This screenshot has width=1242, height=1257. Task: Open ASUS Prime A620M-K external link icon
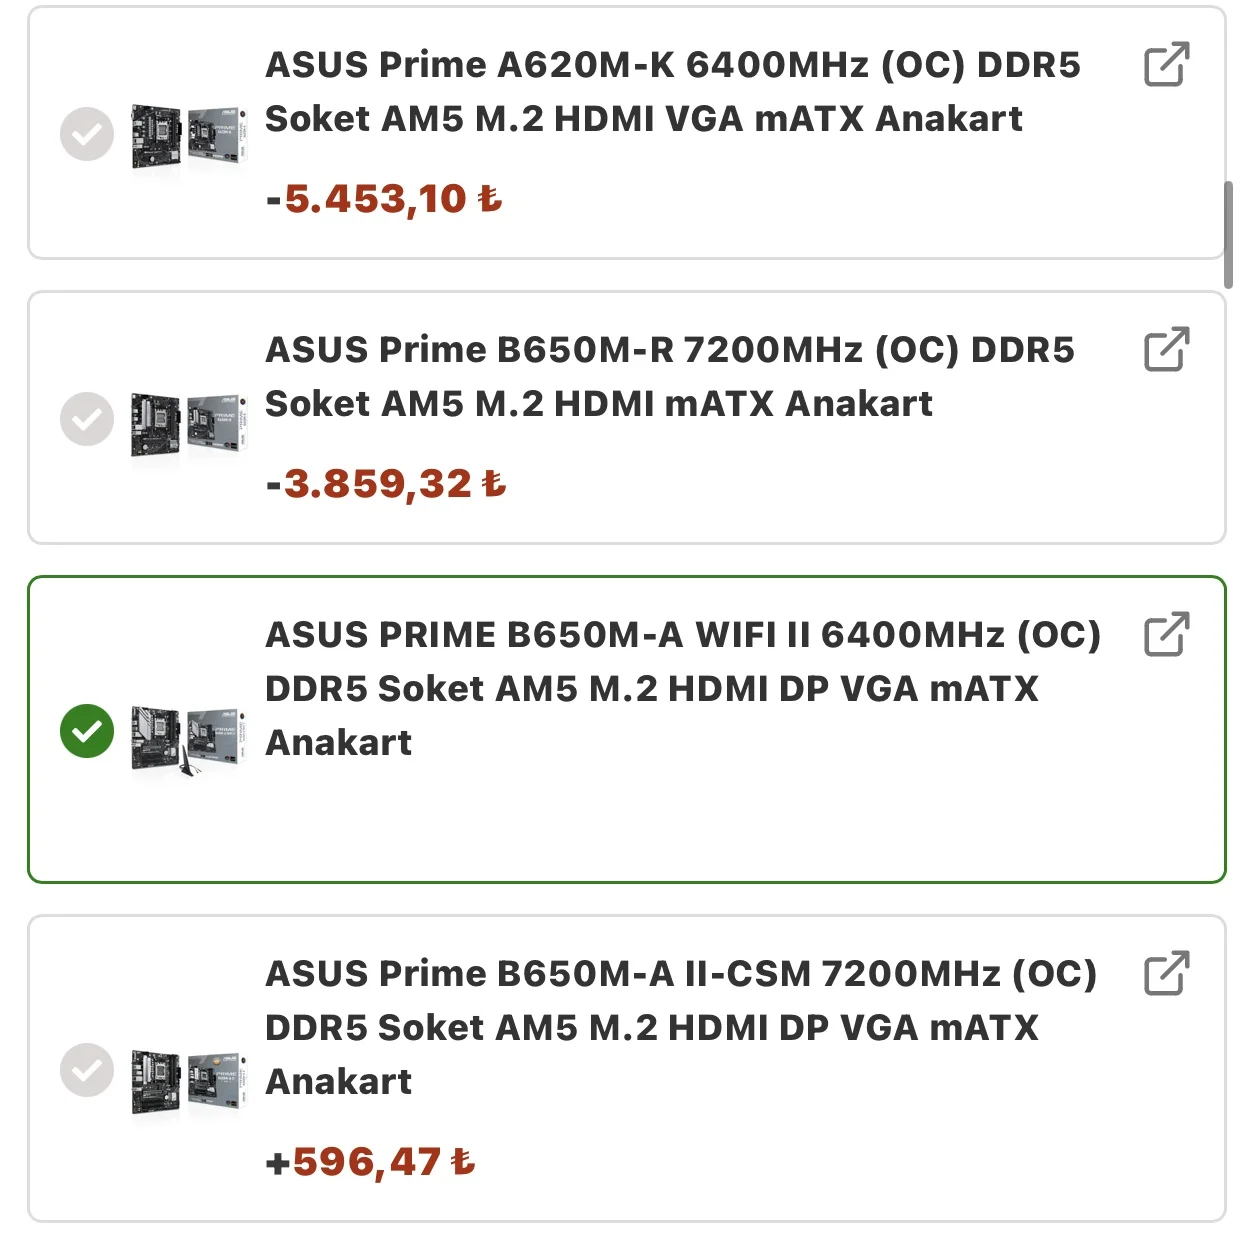(x=1166, y=65)
